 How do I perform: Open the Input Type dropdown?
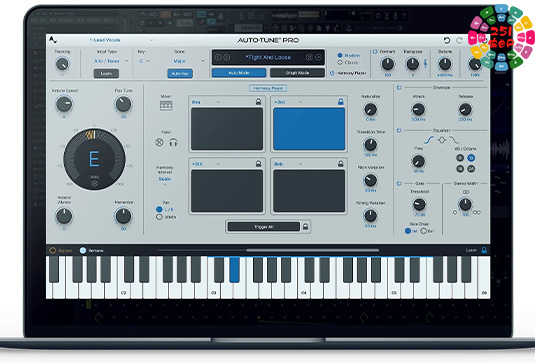111,61
